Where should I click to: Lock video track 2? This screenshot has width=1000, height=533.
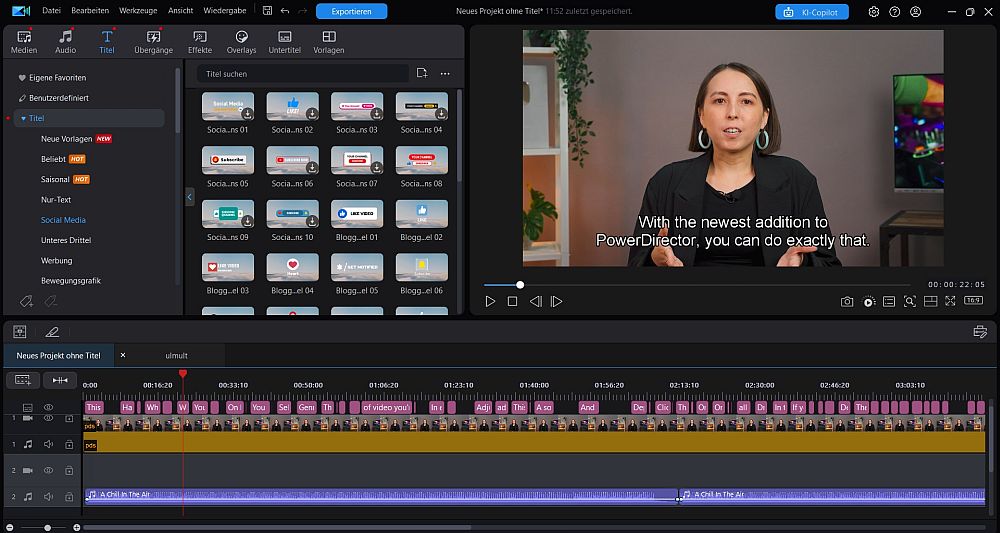point(69,471)
